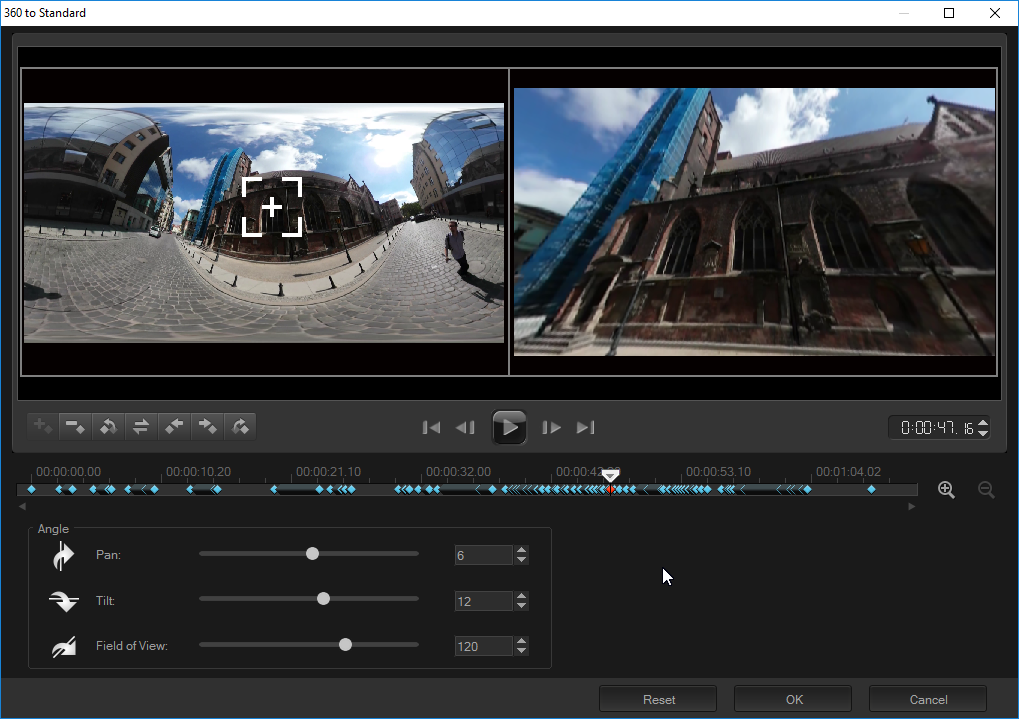Image resolution: width=1019 pixels, height=719 pixels.
Task: Step forward one frame
Action: [x=551, y=428]
